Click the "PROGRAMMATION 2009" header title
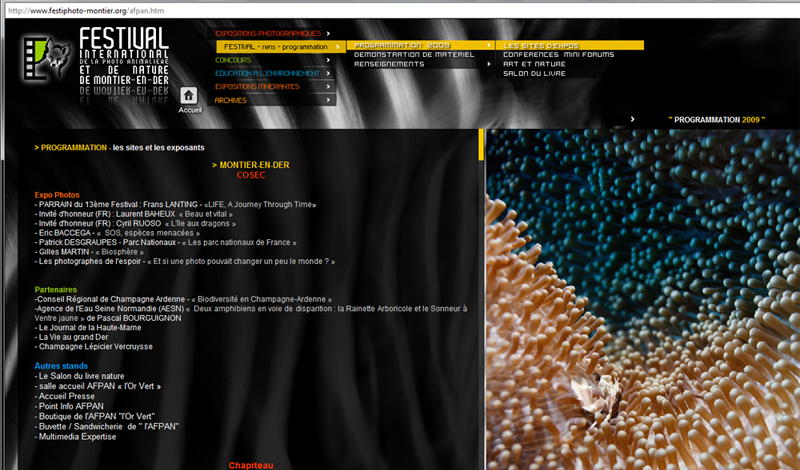 [717, 120]
